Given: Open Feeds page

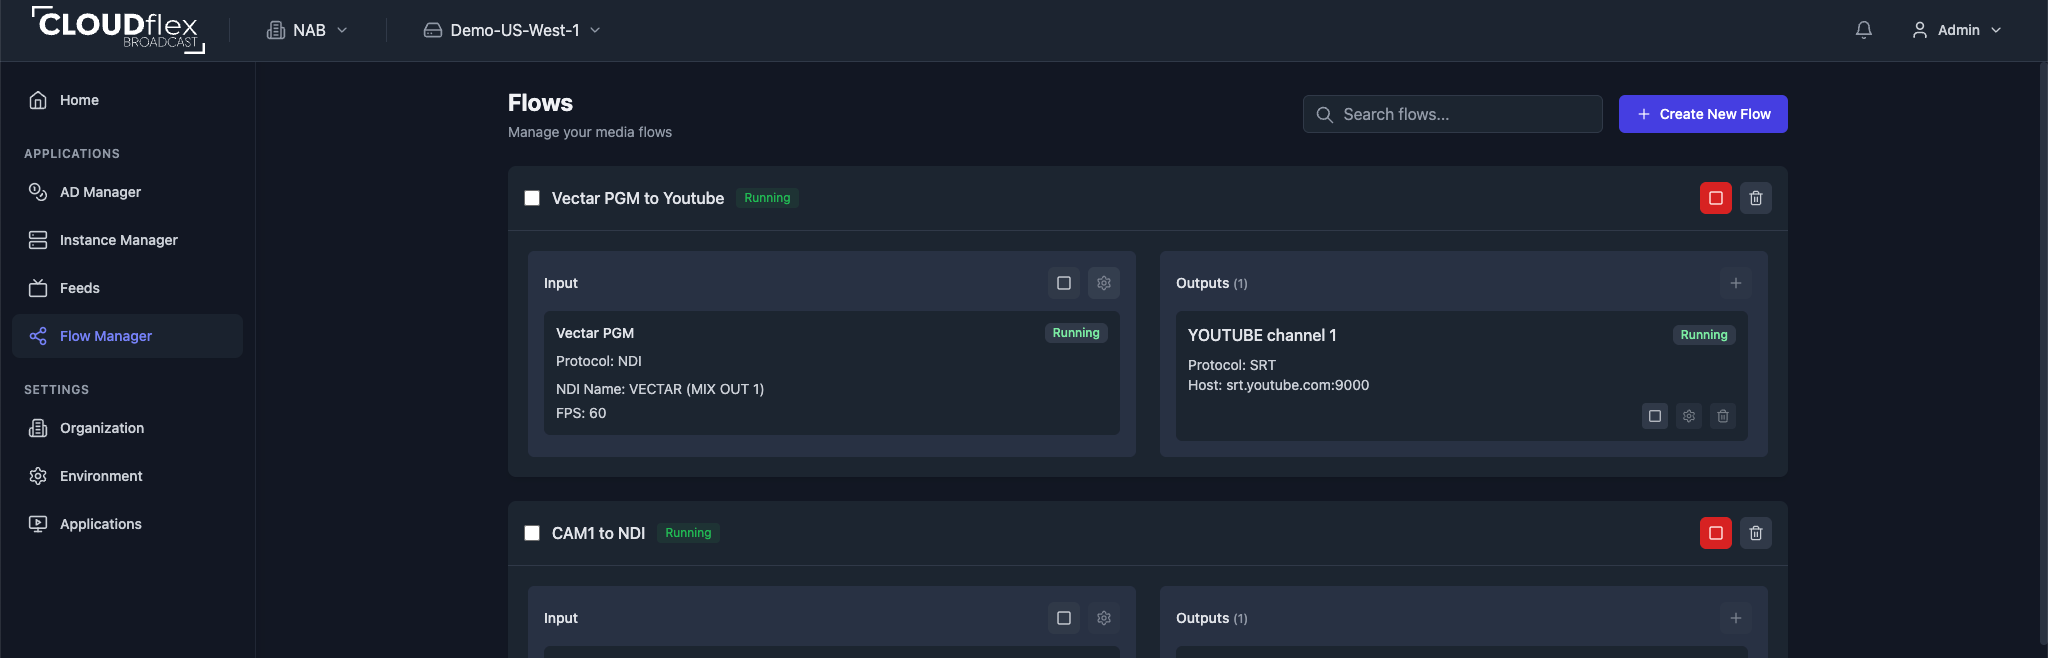Looking at the screenshot, I should 128,288.
